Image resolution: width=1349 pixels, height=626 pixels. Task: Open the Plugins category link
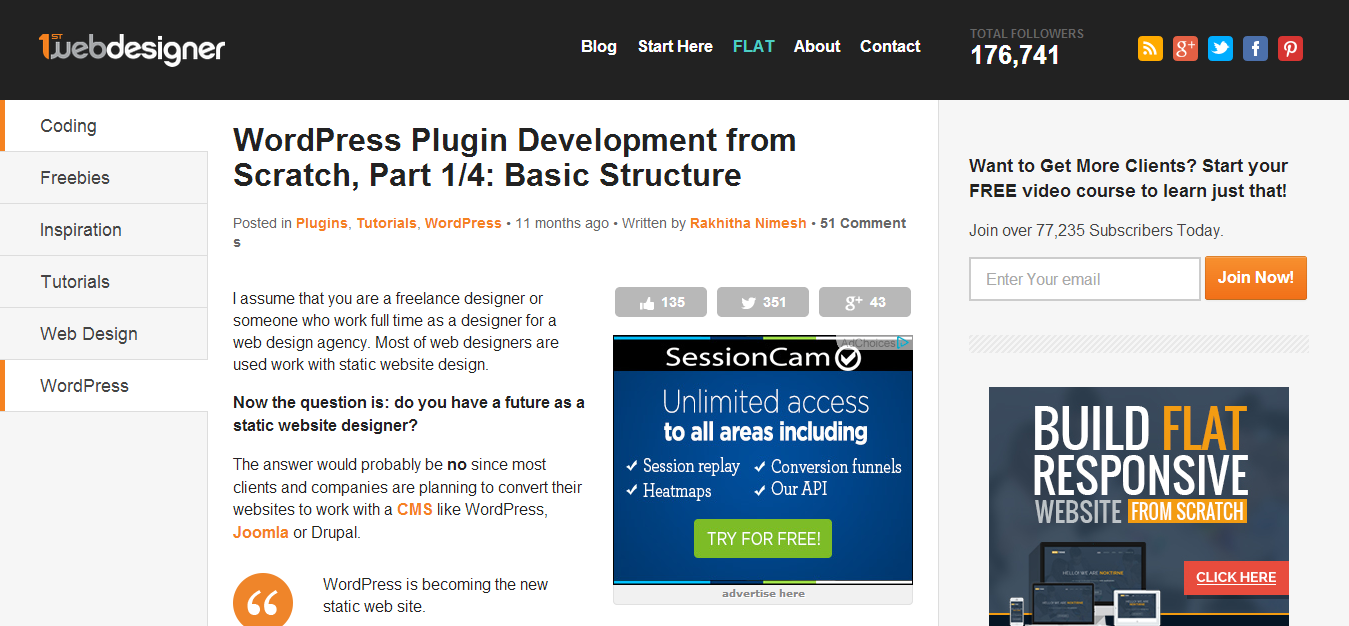point(322,223)
